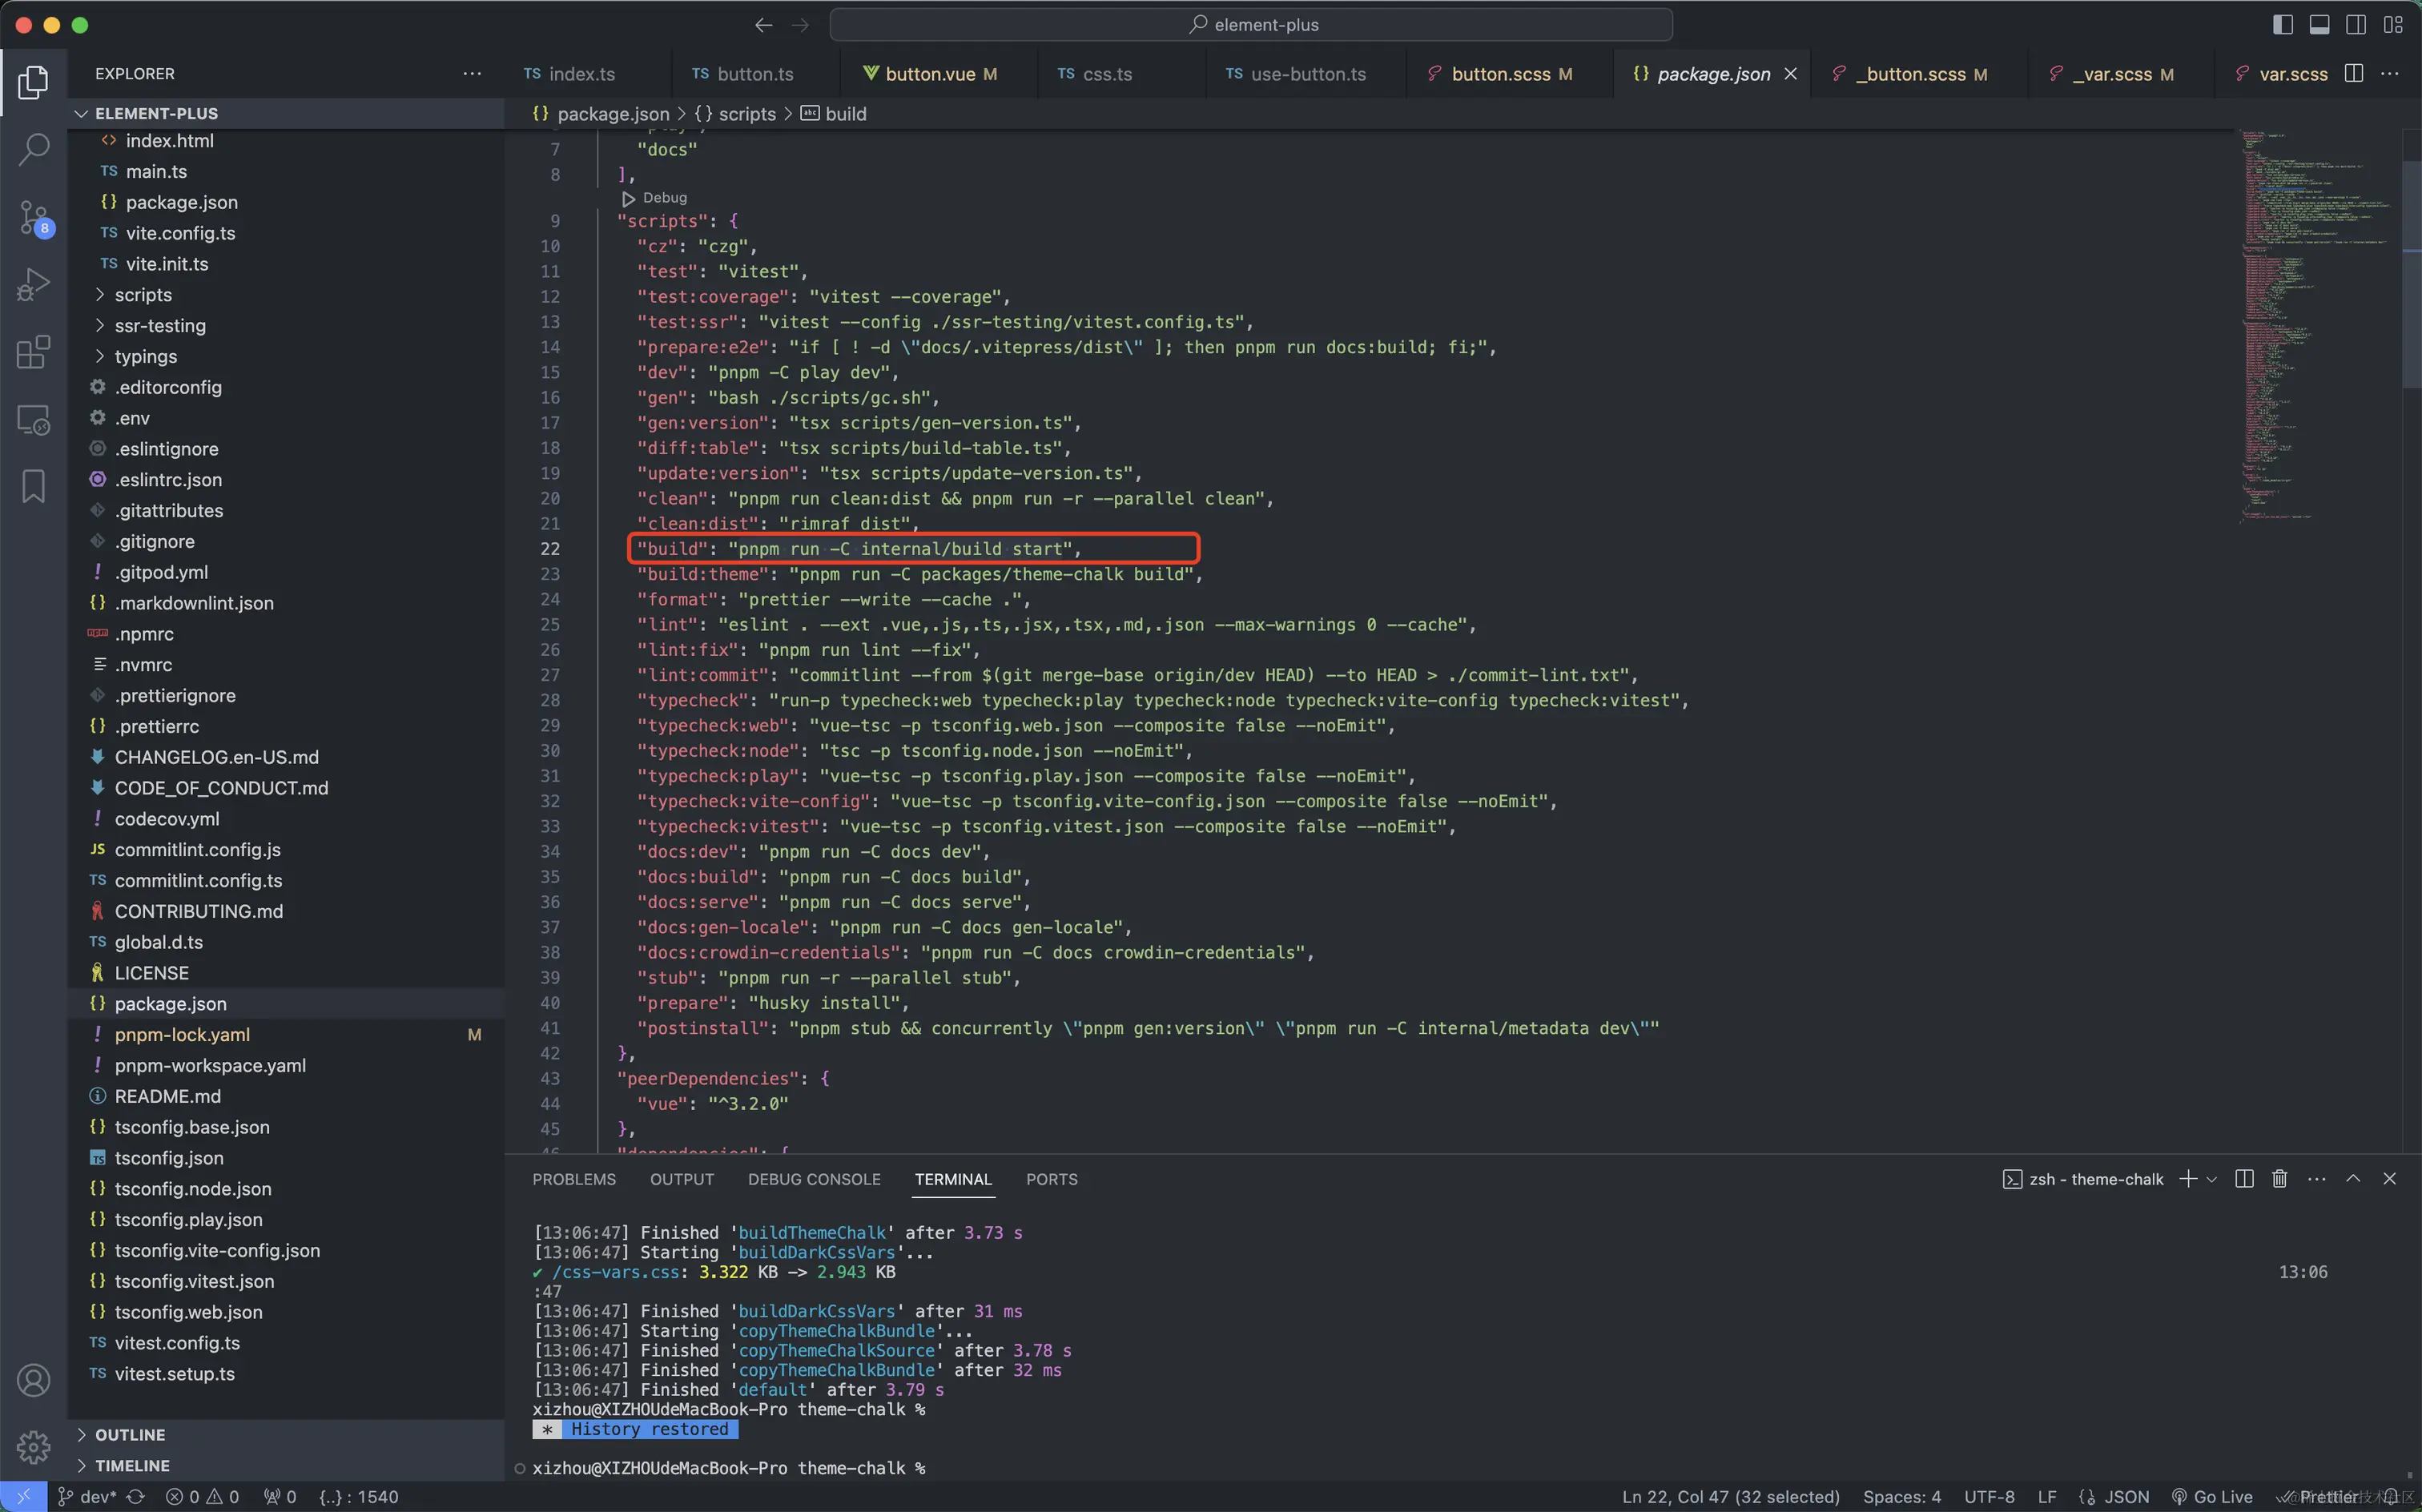The height and width of the screenshot is (1512, 2422).
Task: Click Go Live in status bar
Action: click(2212, 1497)
